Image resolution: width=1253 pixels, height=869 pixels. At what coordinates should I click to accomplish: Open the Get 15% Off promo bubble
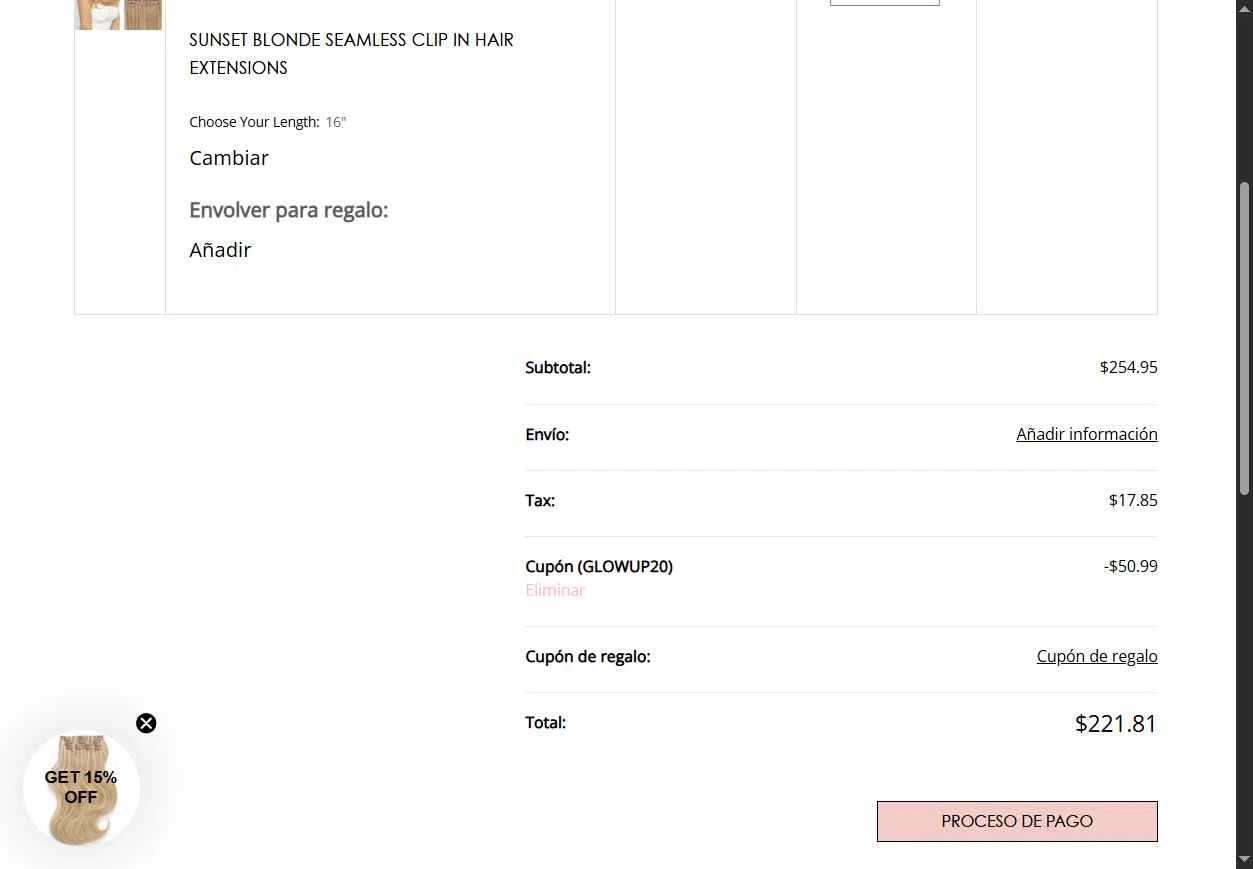click(x=81, y=789)
